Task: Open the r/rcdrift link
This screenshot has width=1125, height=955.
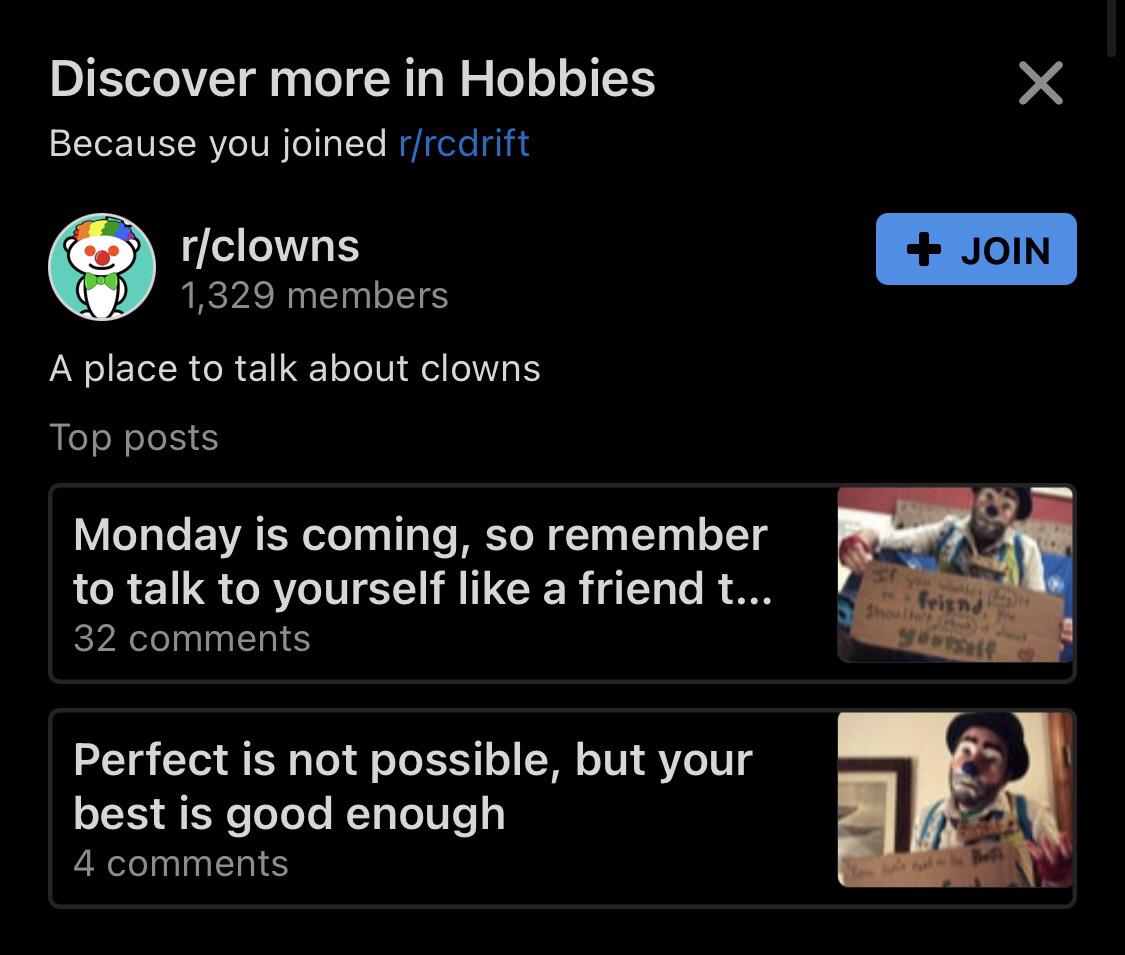Action: coord(464,143)
